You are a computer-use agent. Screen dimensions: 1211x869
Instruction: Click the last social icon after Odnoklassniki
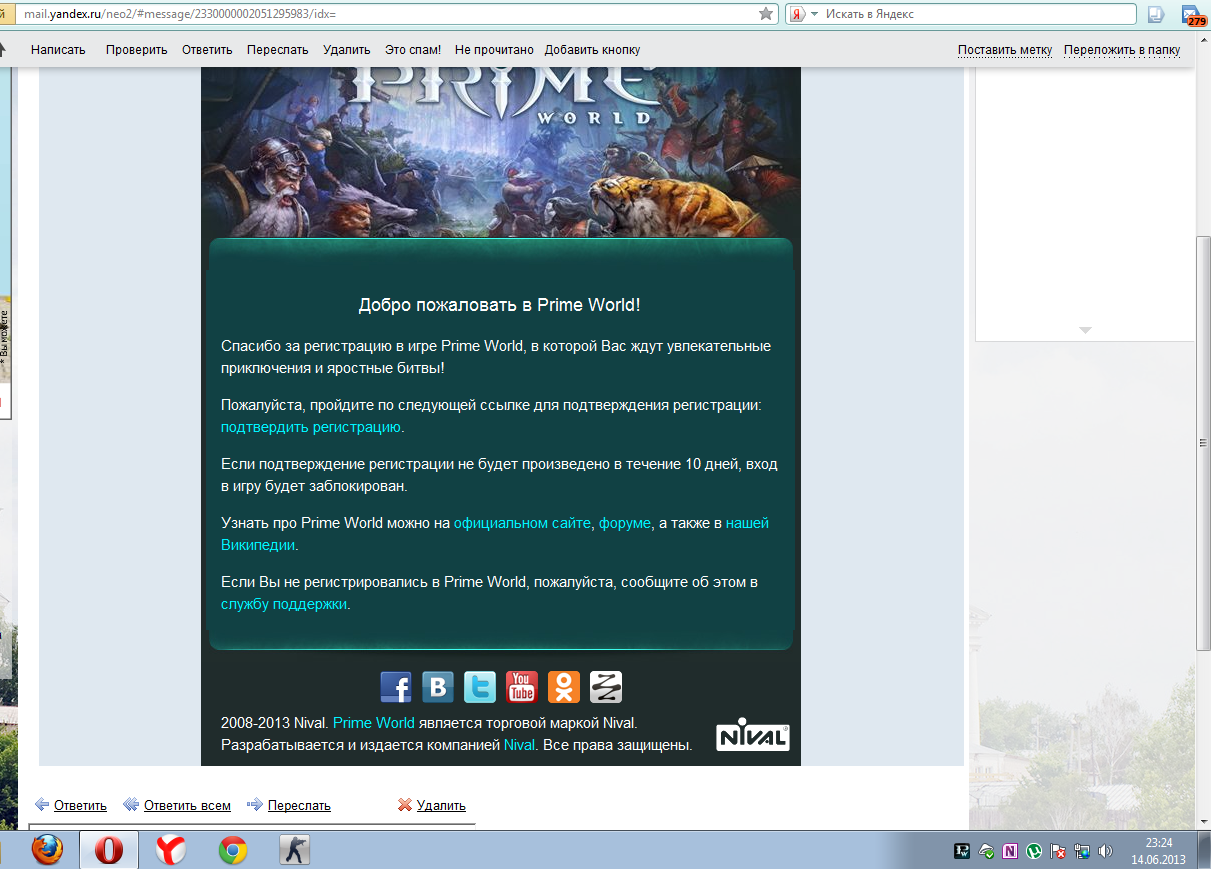coord(606,687)
